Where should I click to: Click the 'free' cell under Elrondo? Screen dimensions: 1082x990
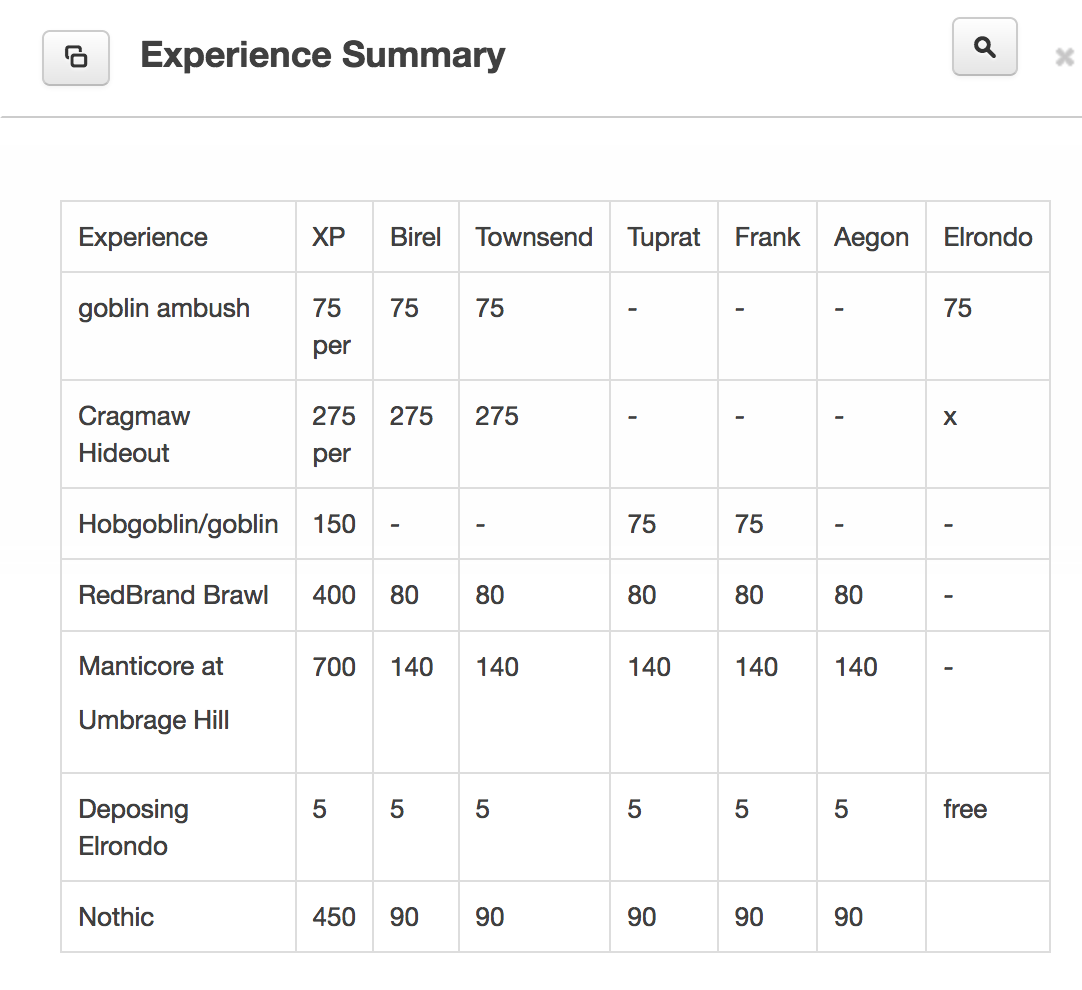965,809
